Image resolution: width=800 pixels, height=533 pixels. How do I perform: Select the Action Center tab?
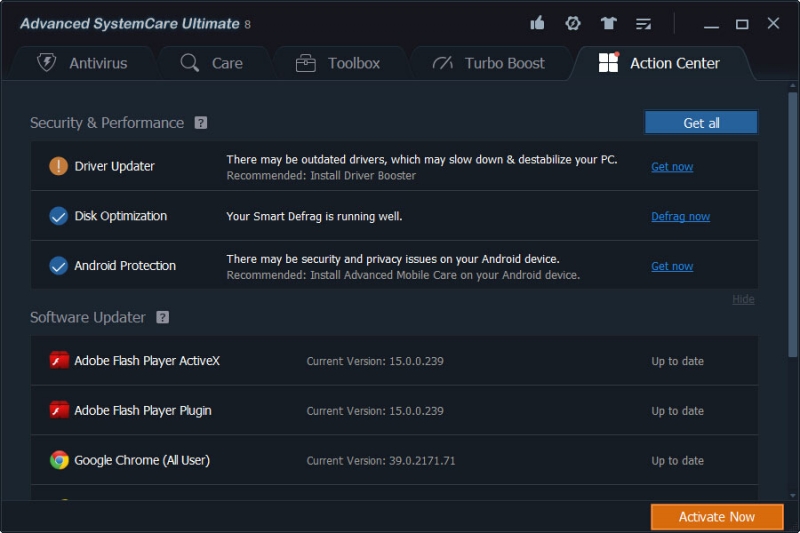661,63
